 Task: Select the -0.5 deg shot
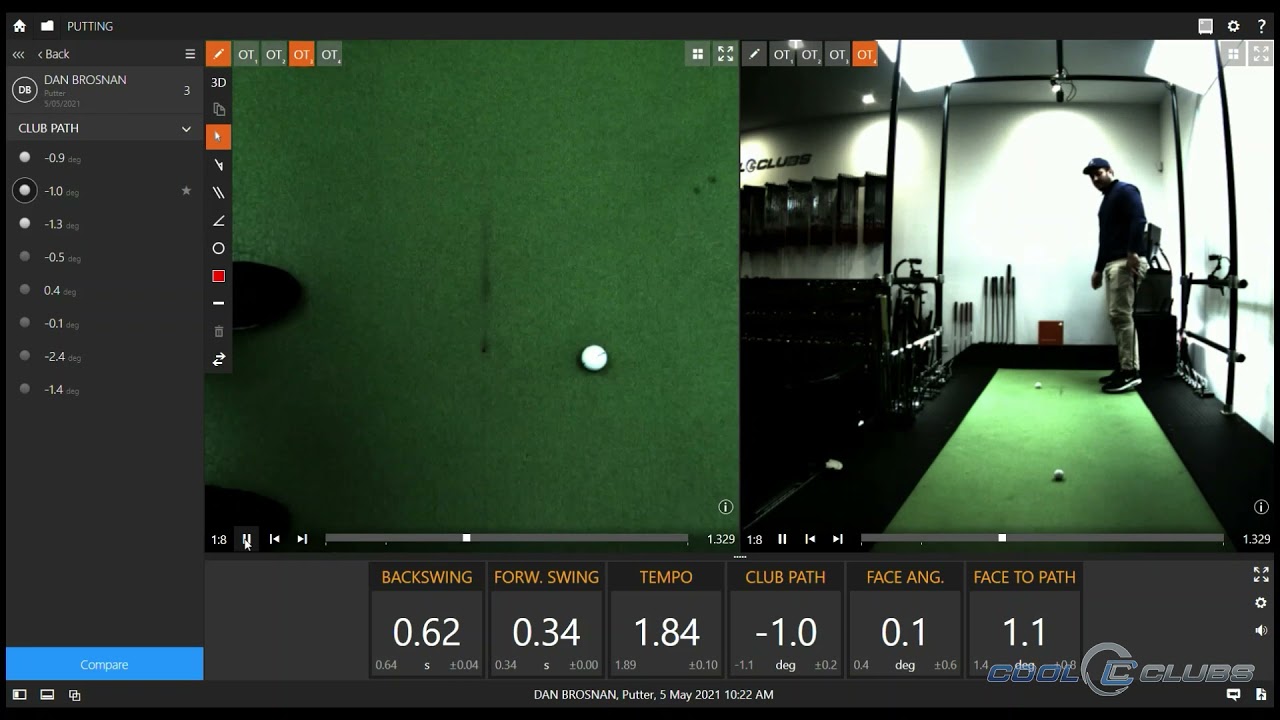[104, 257]
